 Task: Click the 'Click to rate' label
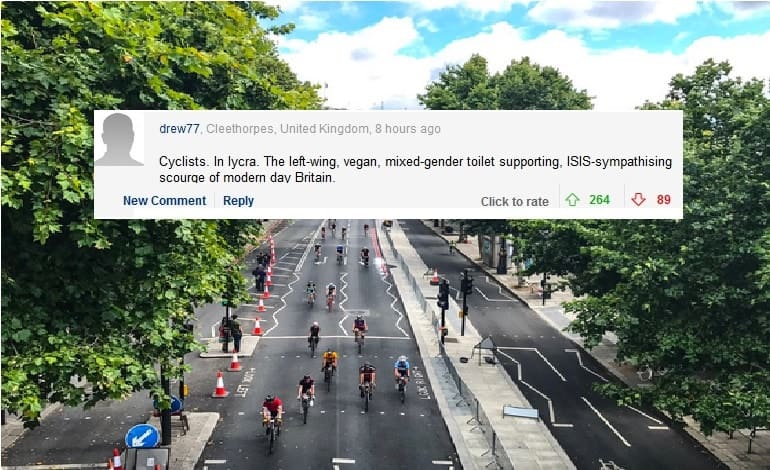point(515,201)
